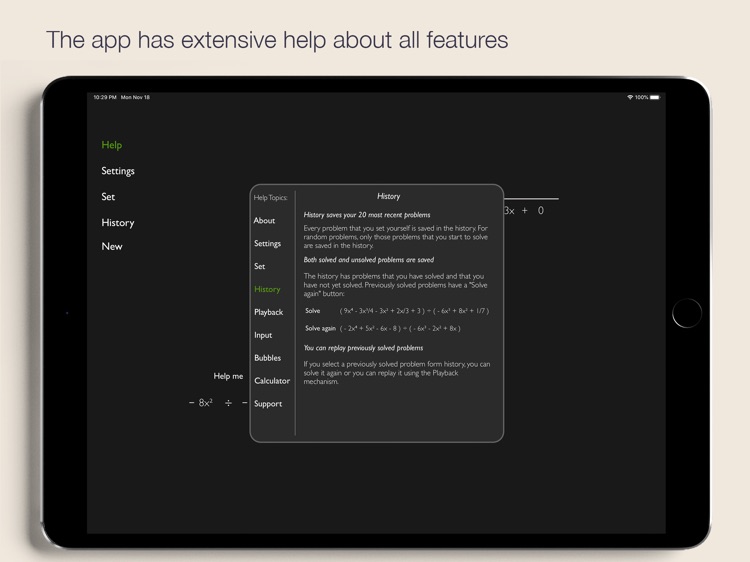Open the Bubbles help topic
Image resolution: width=750 pixels, height=562 pixels.
(x=267, y=358)
